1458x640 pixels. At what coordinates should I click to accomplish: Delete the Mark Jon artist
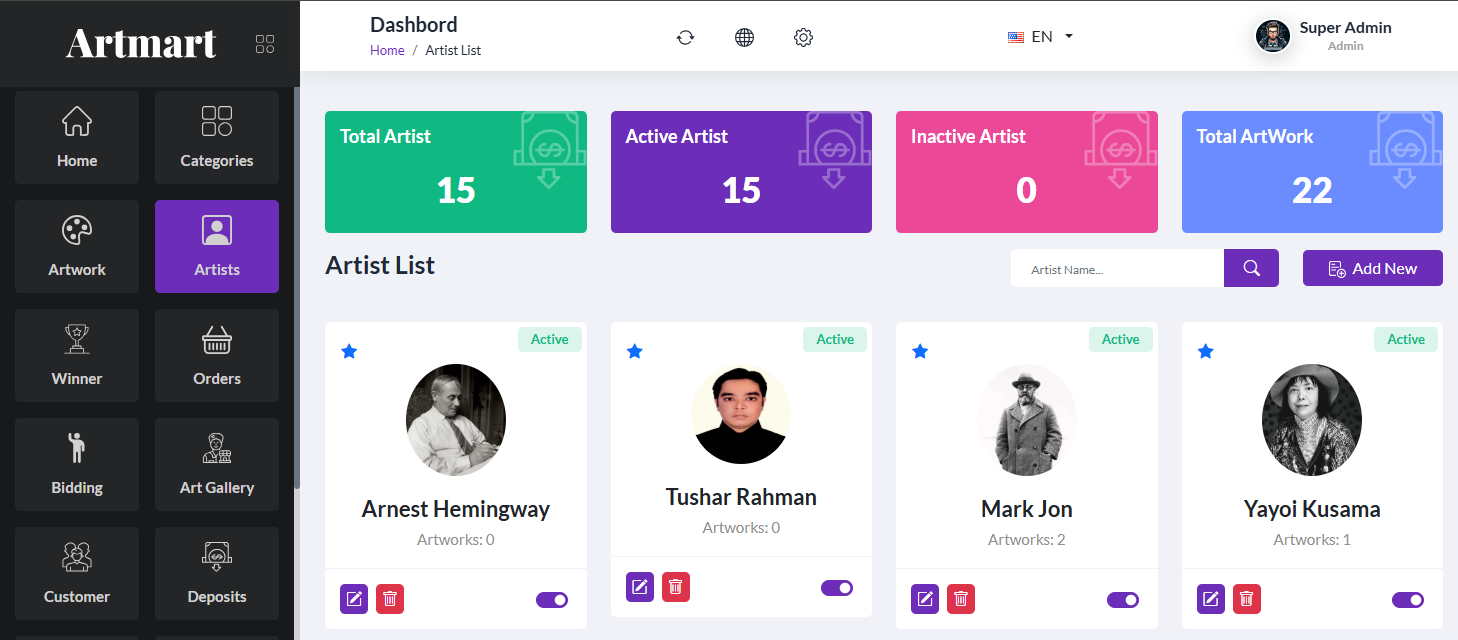click(961, 599)
